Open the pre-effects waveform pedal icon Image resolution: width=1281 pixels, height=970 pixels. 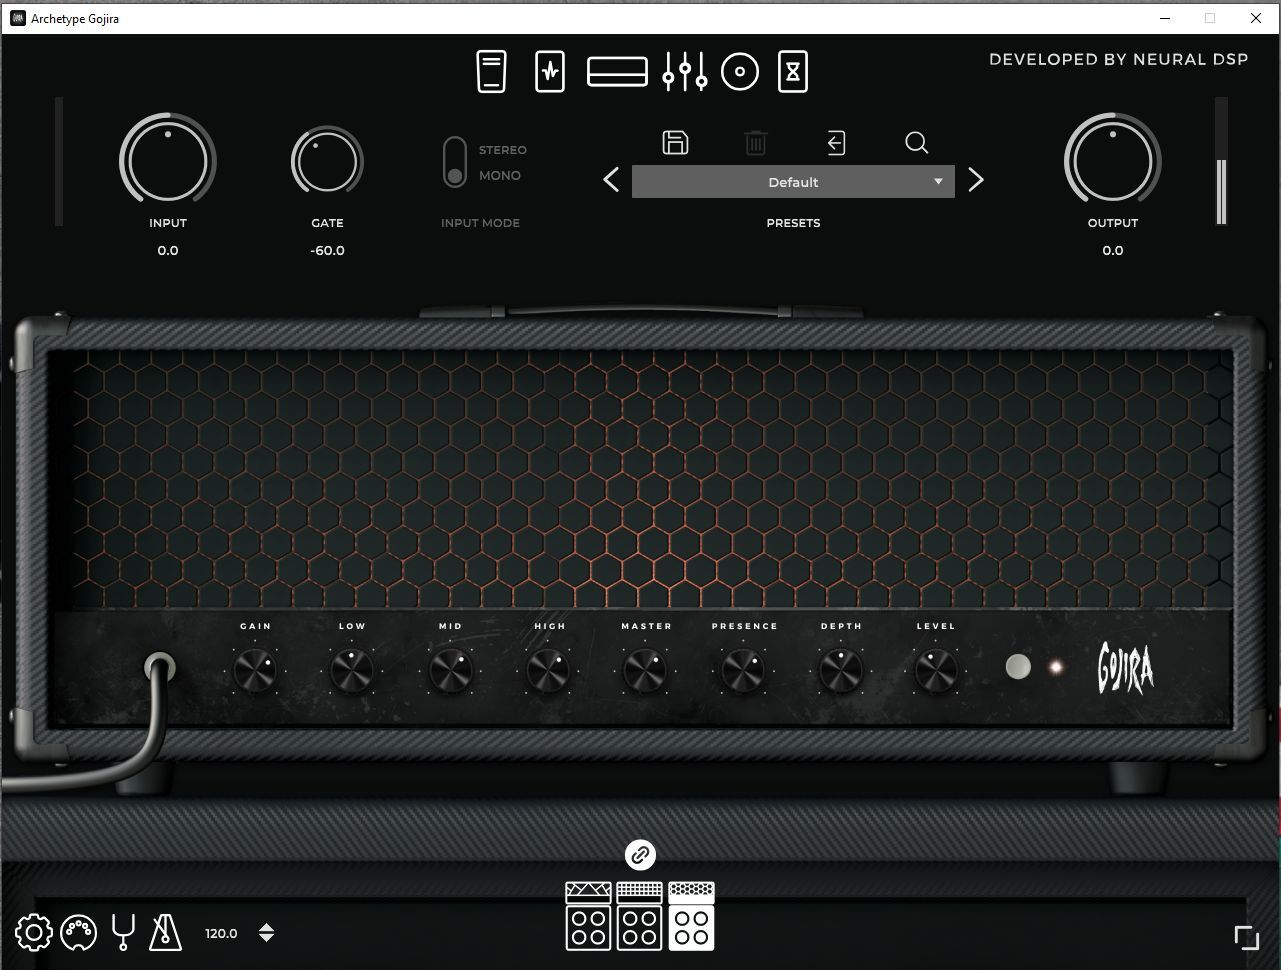(x=550, y=72)
